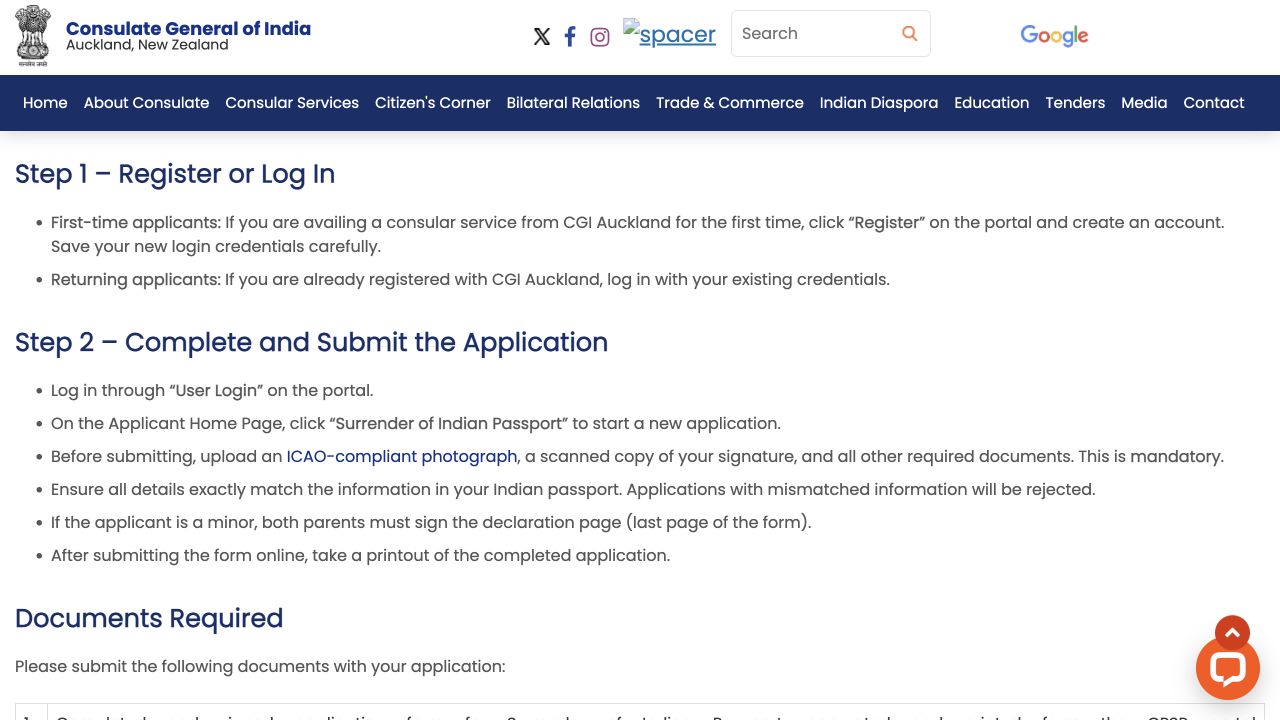Open Indian Diaspora menu
The height and width of the screenshot is (720, 1280).
(x=879, y=103)
